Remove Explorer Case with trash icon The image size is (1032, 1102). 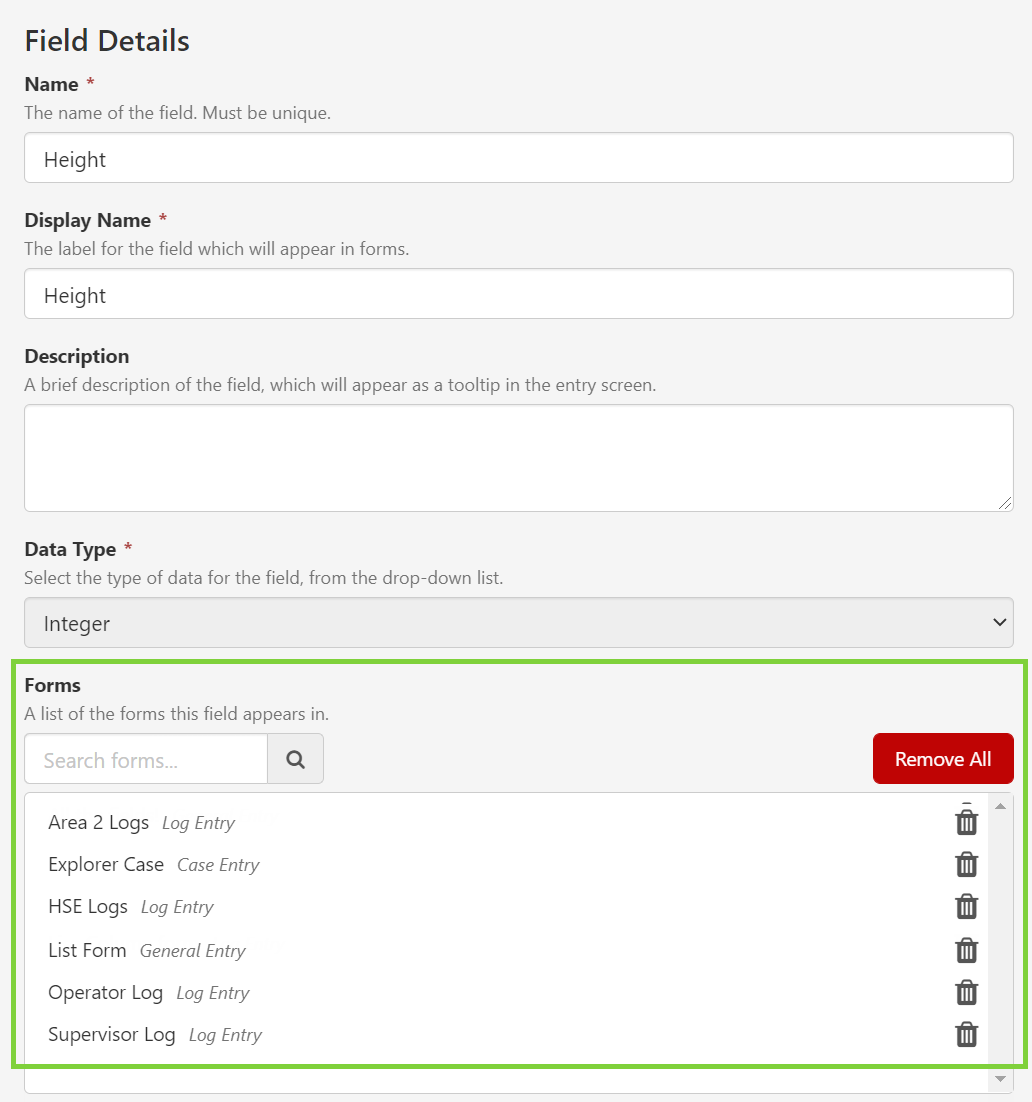point(966,865)
